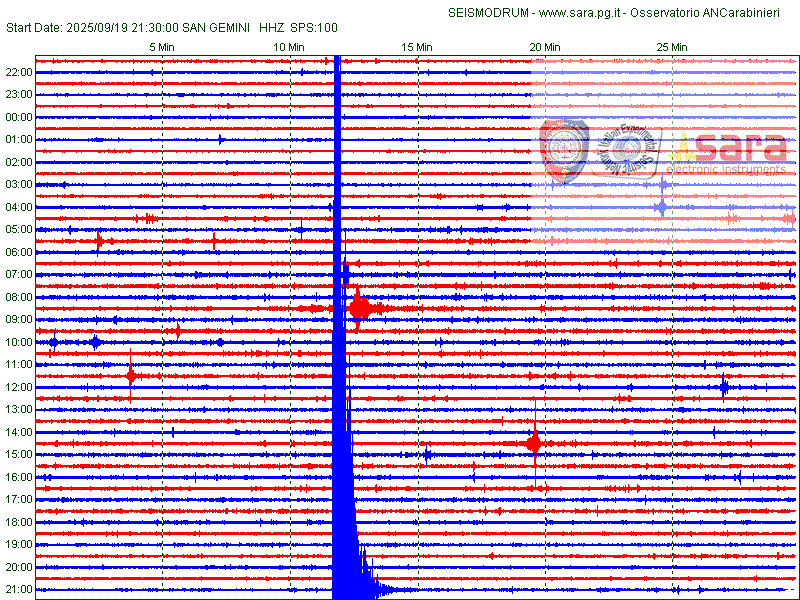Click the blue event on the 12:00 trace
This screenshot has height=600, width=800.
point(724,386)
